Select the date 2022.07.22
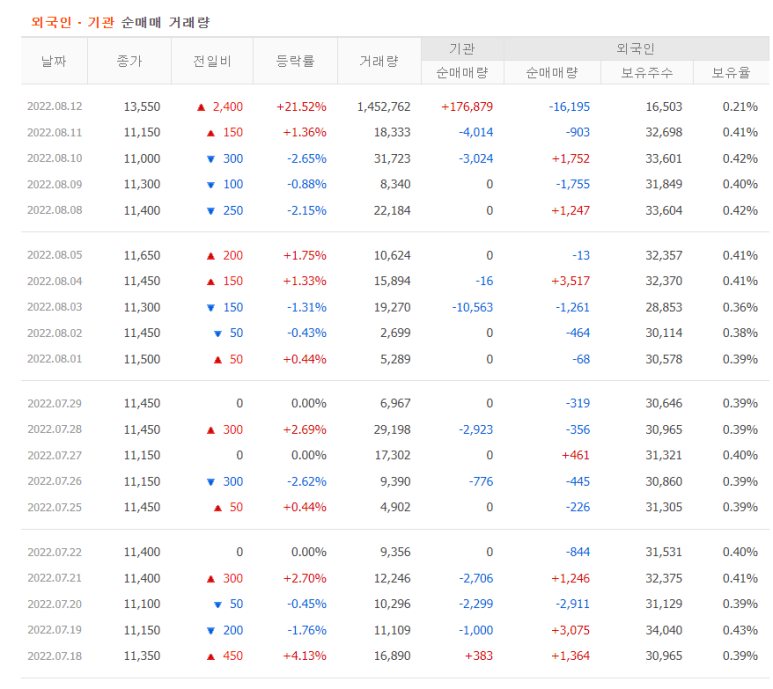773x689 pixels. pos(55,552)
